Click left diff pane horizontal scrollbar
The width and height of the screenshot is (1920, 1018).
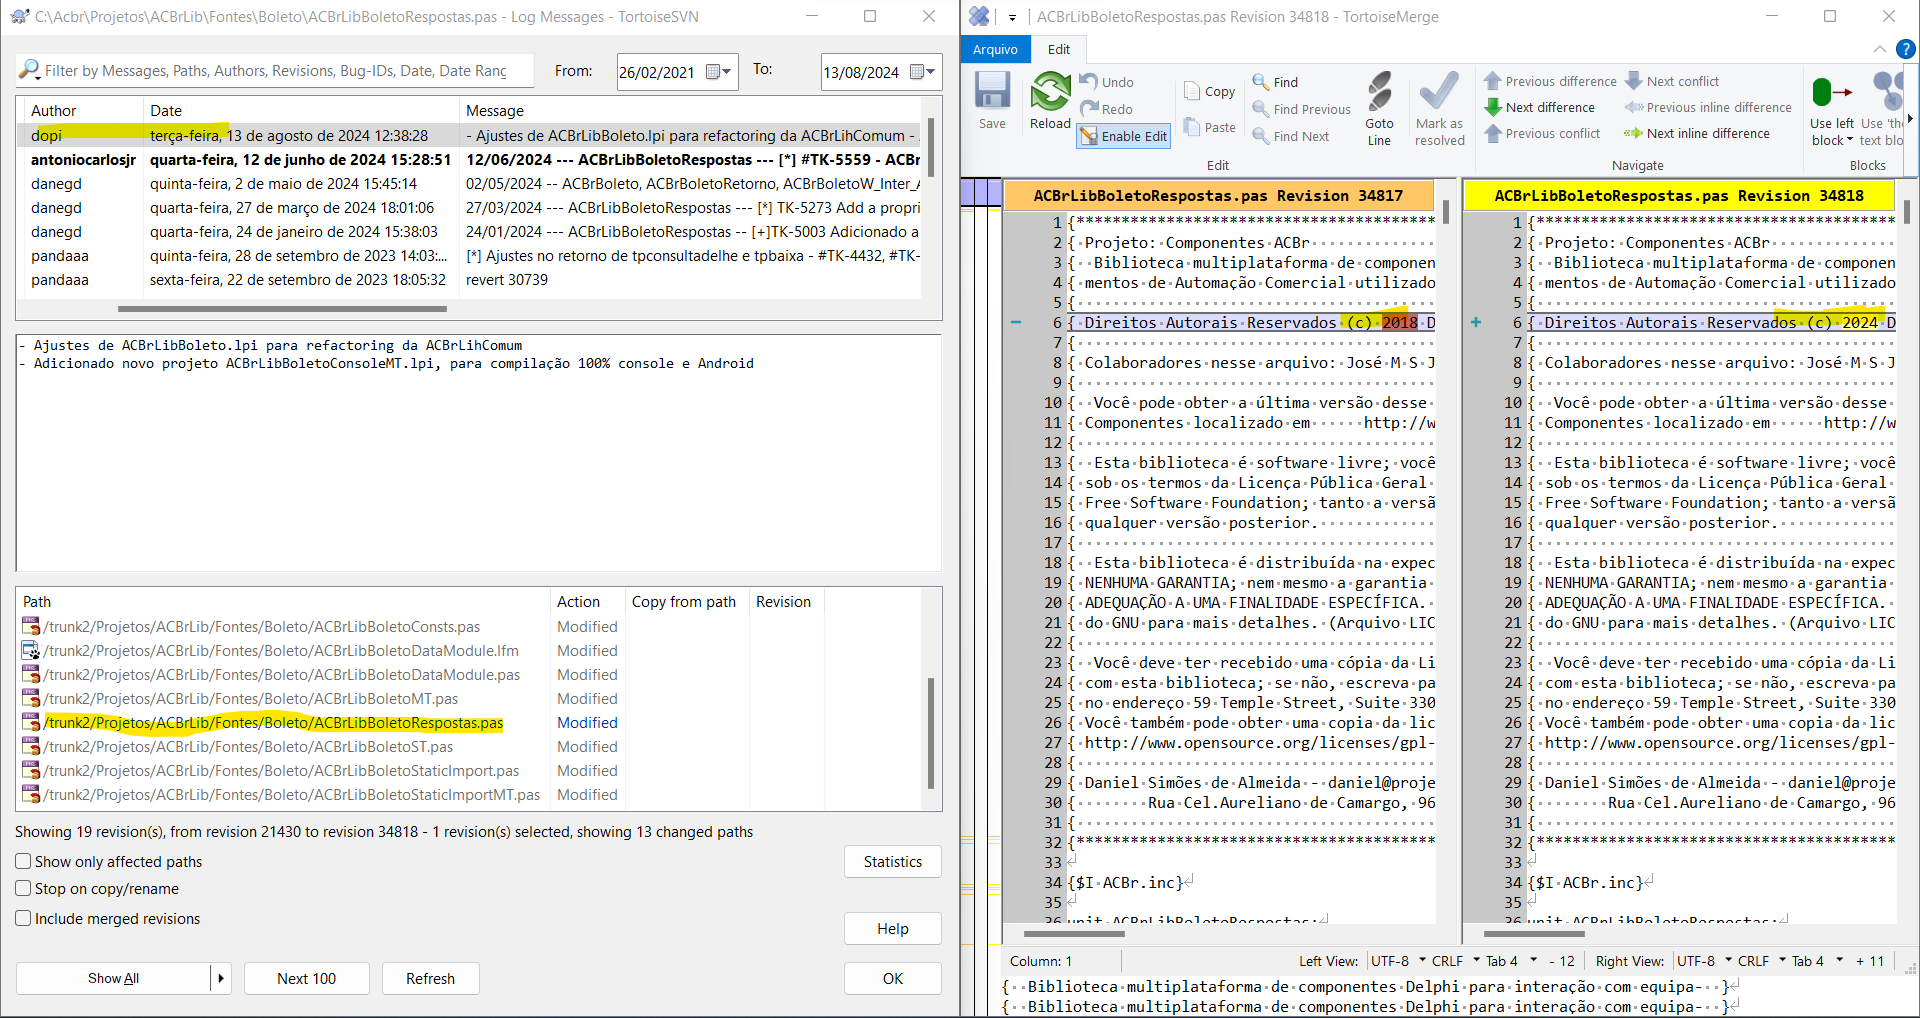(1074, 934)
